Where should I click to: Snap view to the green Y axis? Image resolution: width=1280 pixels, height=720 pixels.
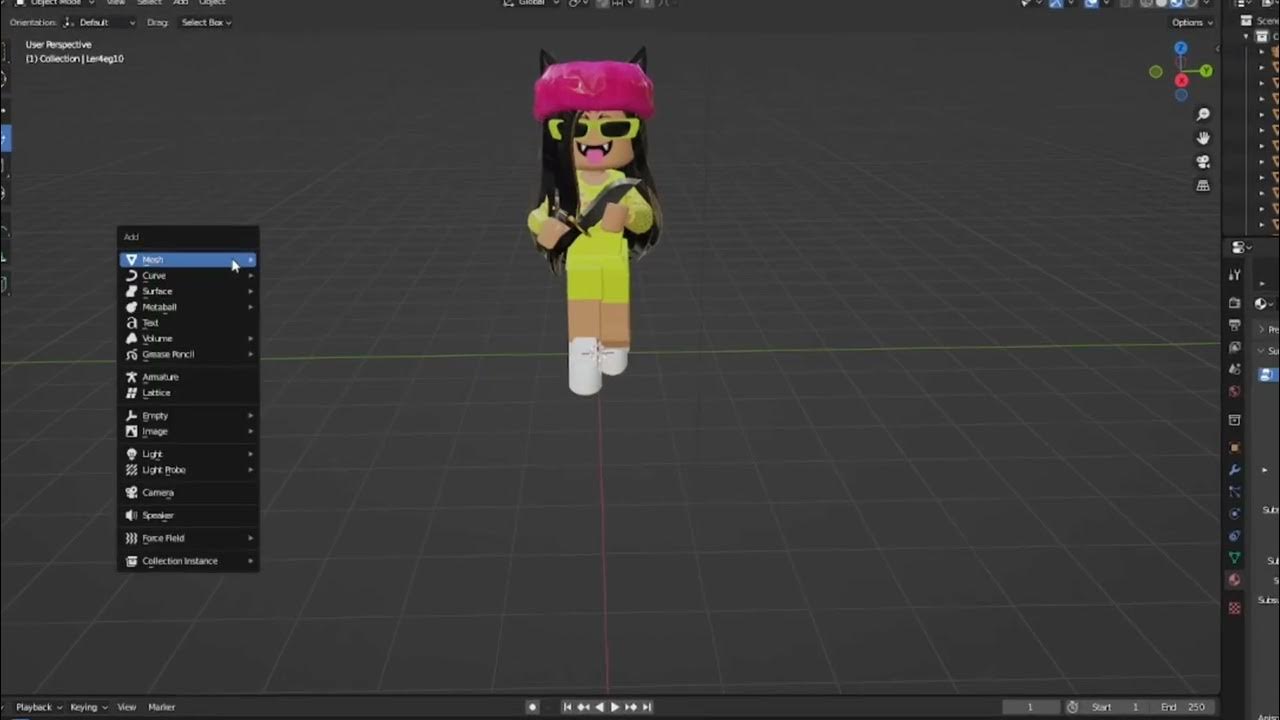[1206, 71]
